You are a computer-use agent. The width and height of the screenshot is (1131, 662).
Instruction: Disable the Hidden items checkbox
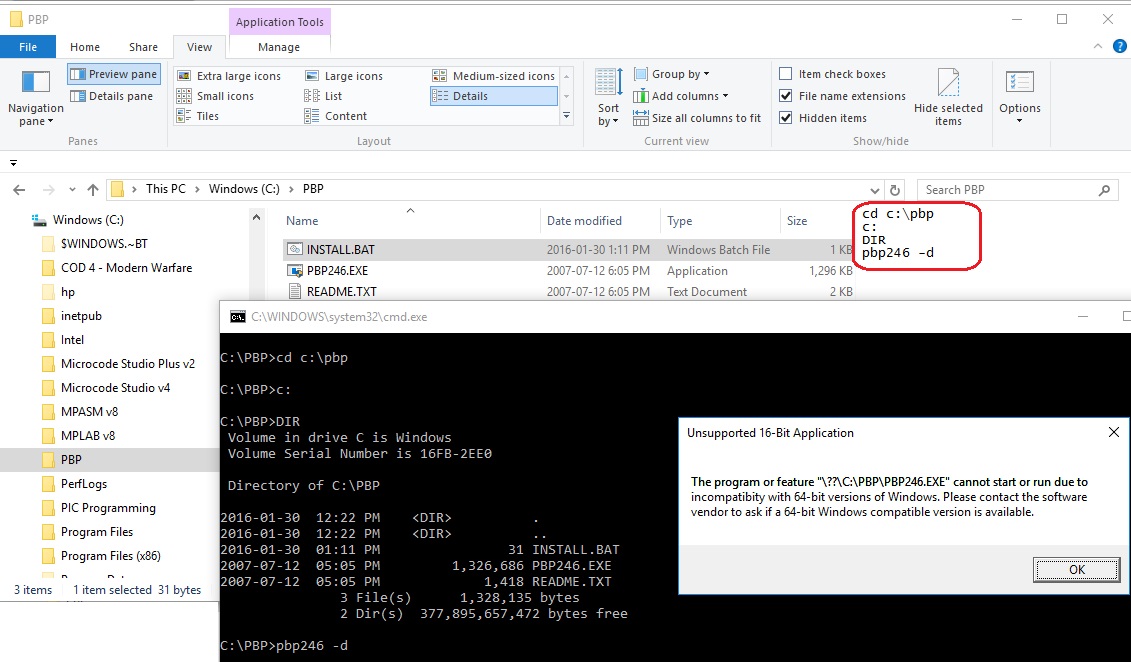pos(786,118)
